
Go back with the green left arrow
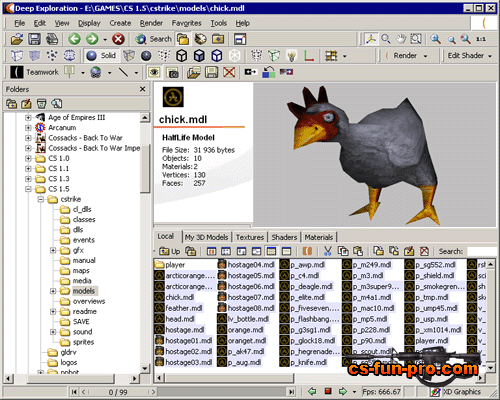[74, 39]
